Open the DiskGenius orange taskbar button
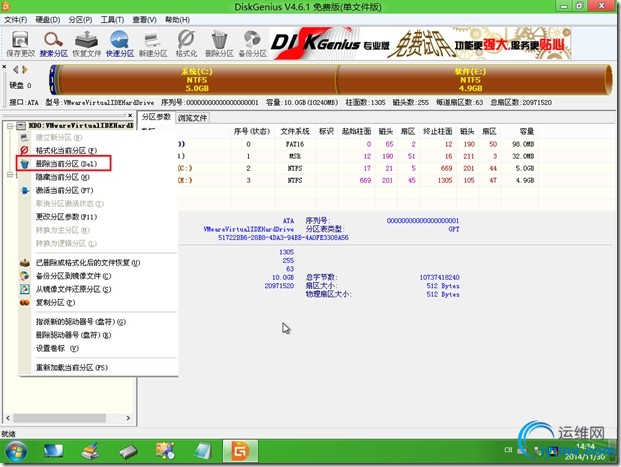The height and width of the screenshot is (467, 621). click(240, 451)
